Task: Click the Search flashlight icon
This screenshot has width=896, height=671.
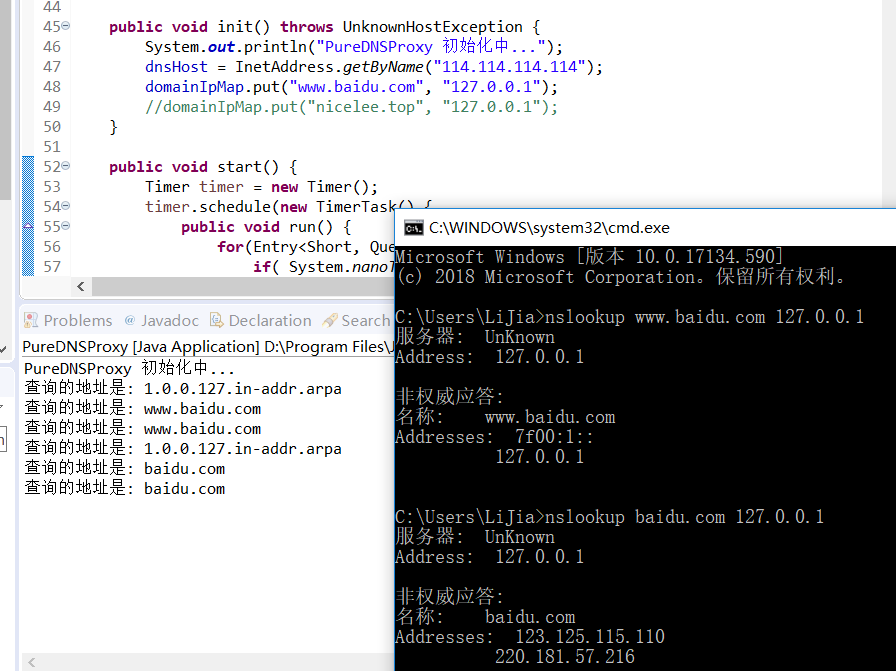Action: point(330,321)
